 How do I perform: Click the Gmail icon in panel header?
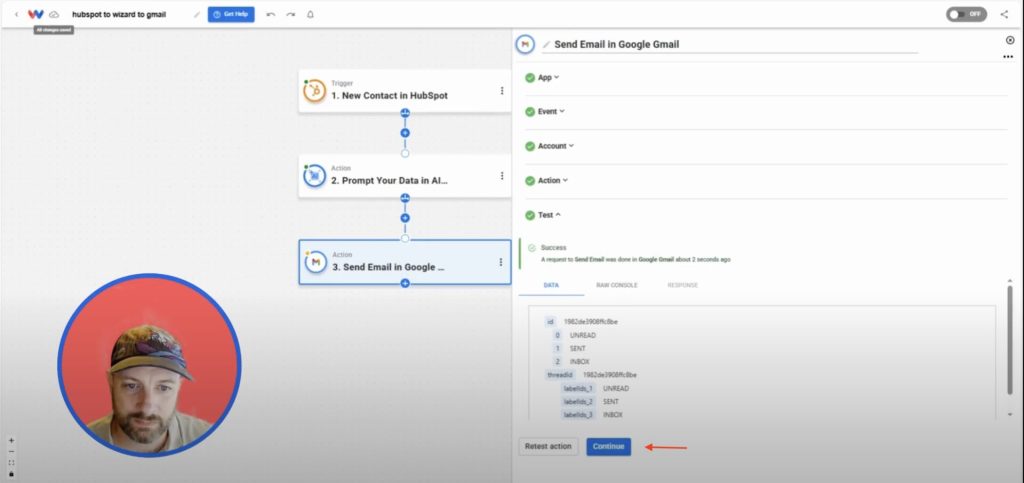(525, 44)
